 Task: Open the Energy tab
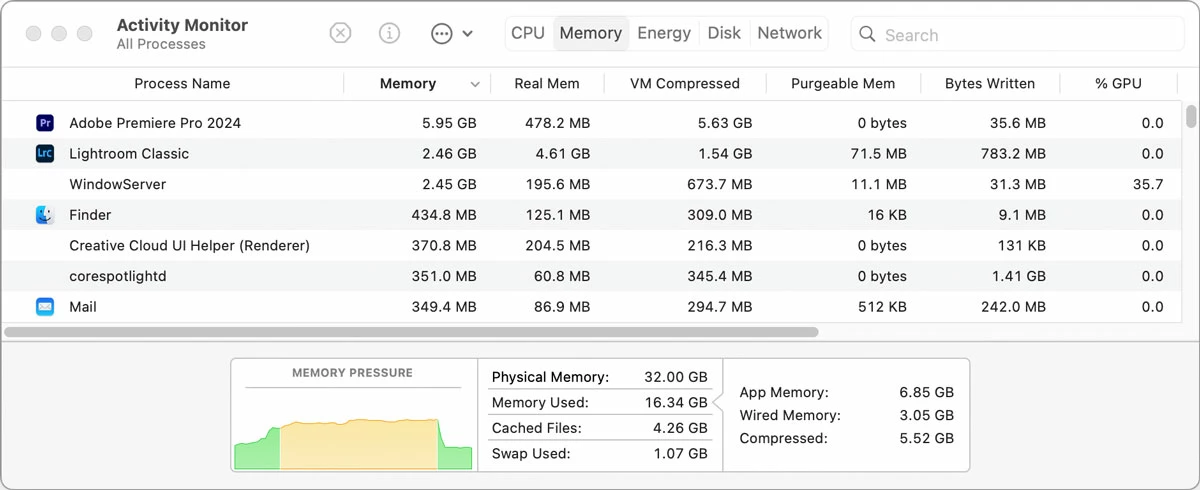(664, 33)
